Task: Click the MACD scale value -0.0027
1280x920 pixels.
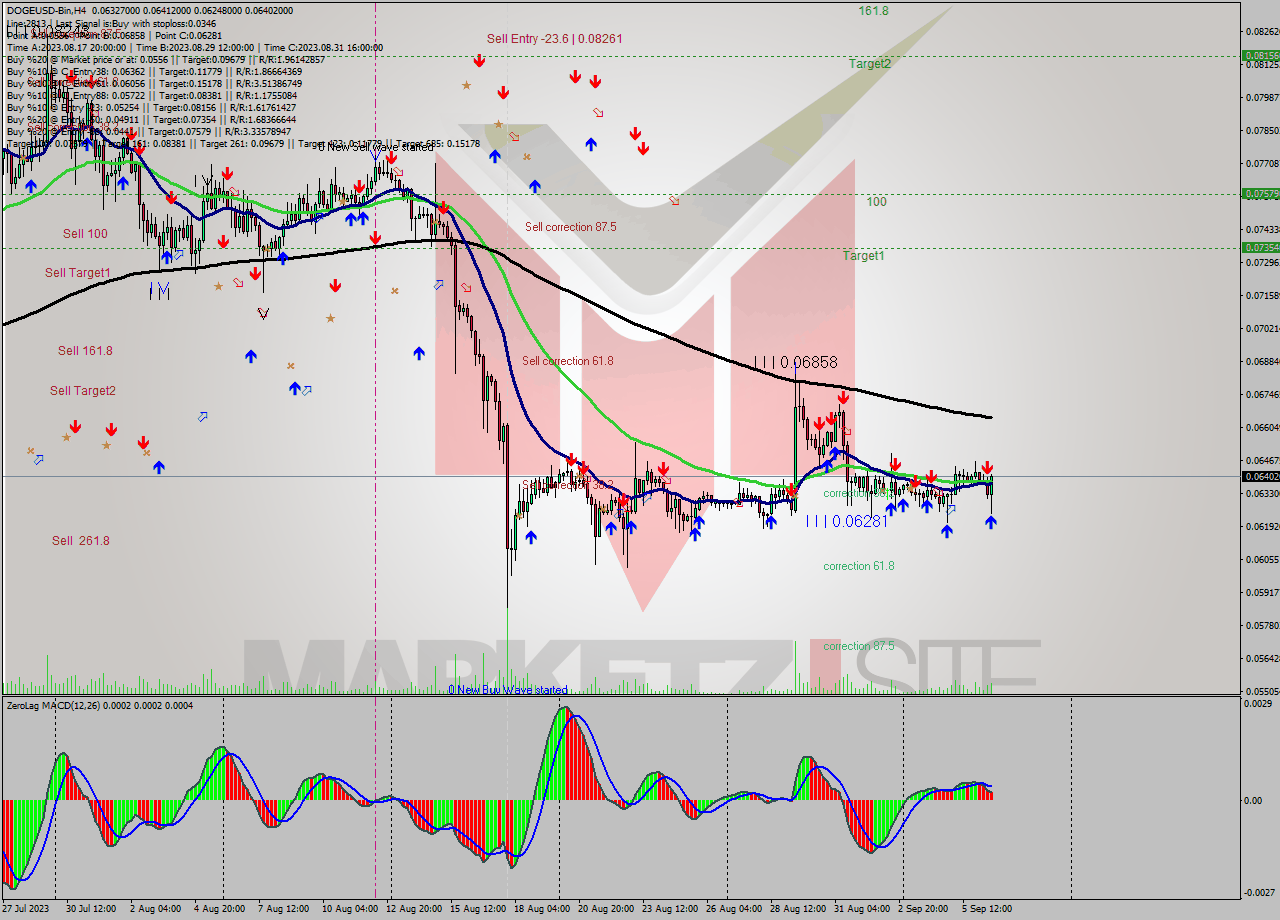Action: 1258,892
